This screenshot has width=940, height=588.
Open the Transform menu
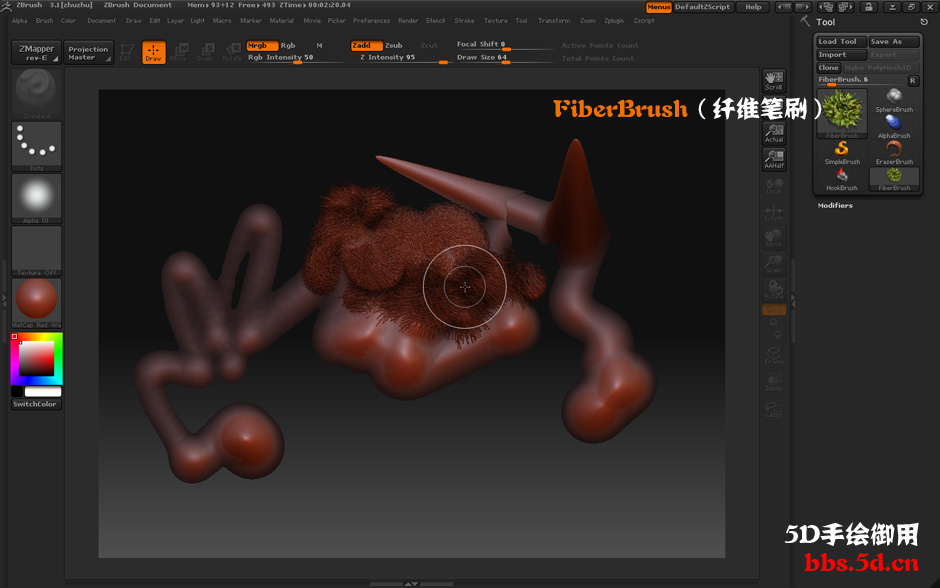click(x=554, y=20)
